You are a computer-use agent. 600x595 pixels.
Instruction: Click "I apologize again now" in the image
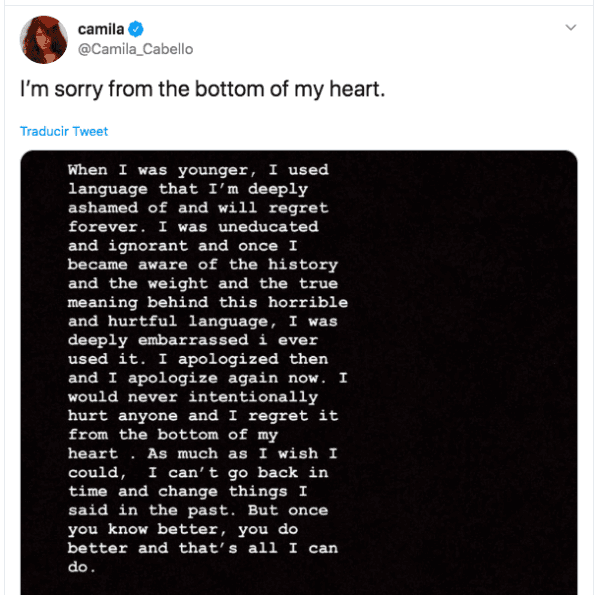pyautogui.click(x=228, y=378)
